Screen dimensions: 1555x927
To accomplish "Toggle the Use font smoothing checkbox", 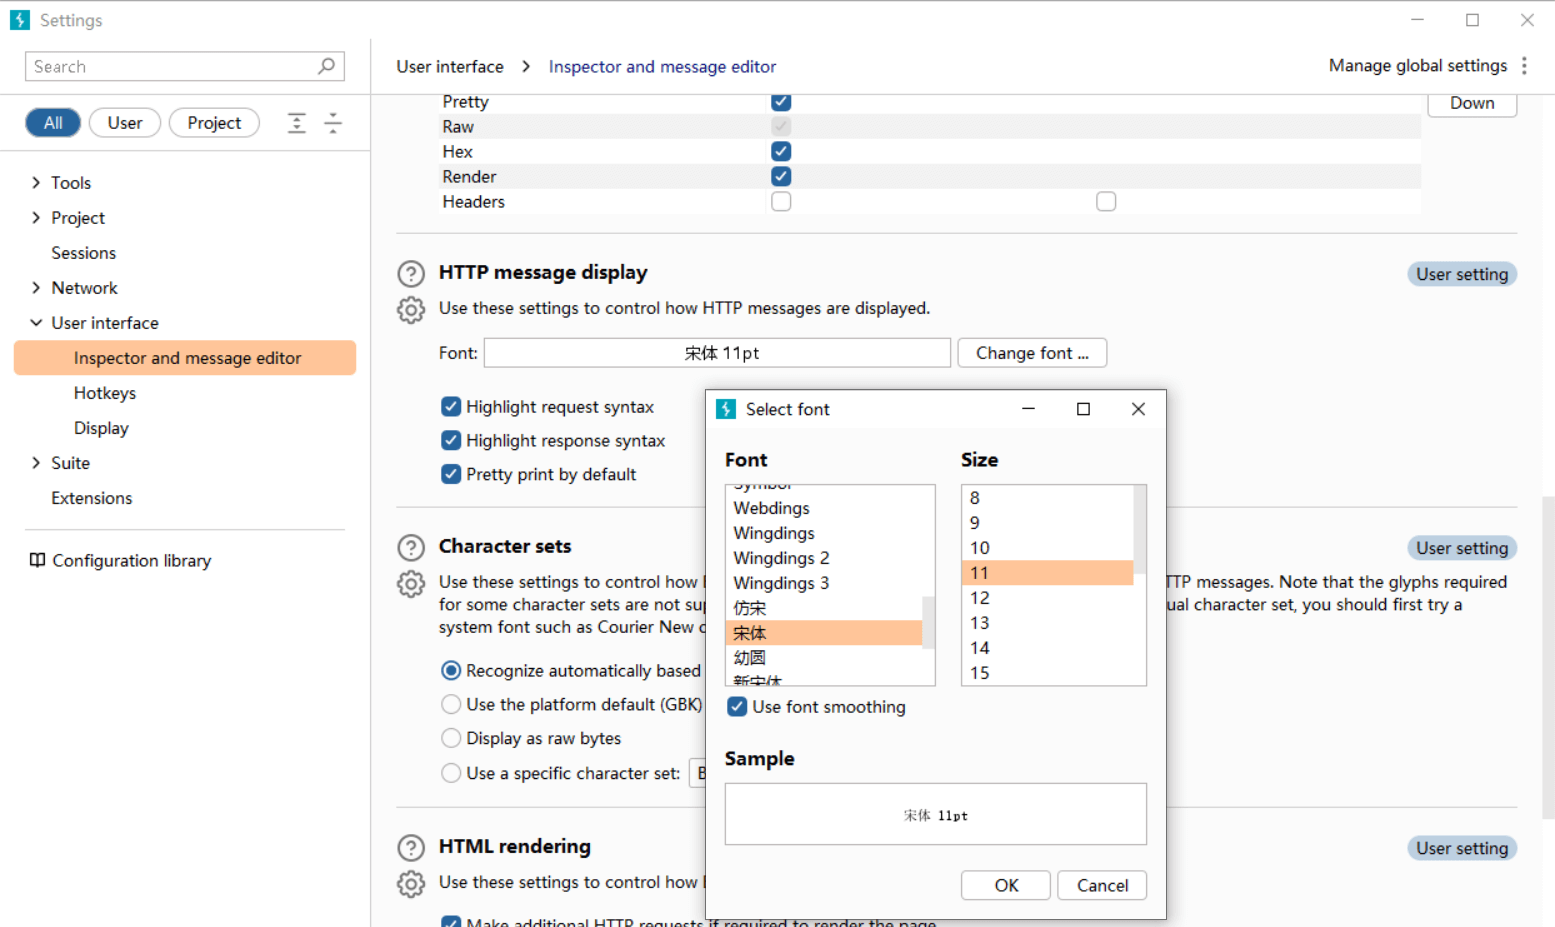I will [737, 707].
